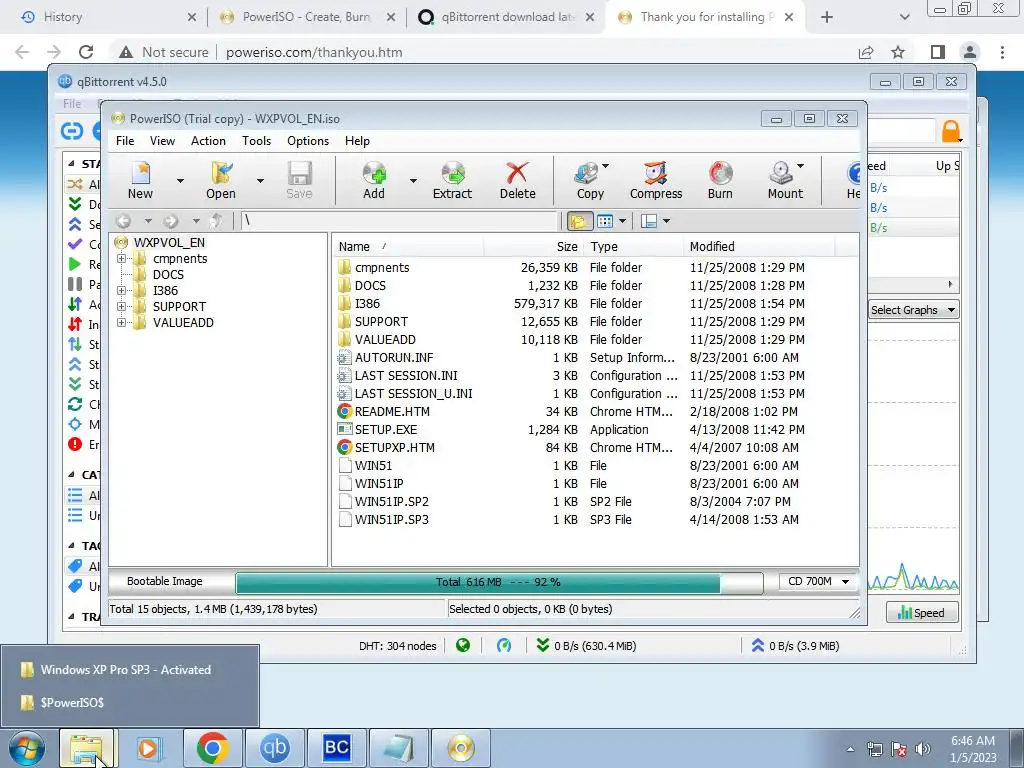Switch to qBittorrent download browser tab
The height and width of the screenshot is (768, 1024).
504,17
